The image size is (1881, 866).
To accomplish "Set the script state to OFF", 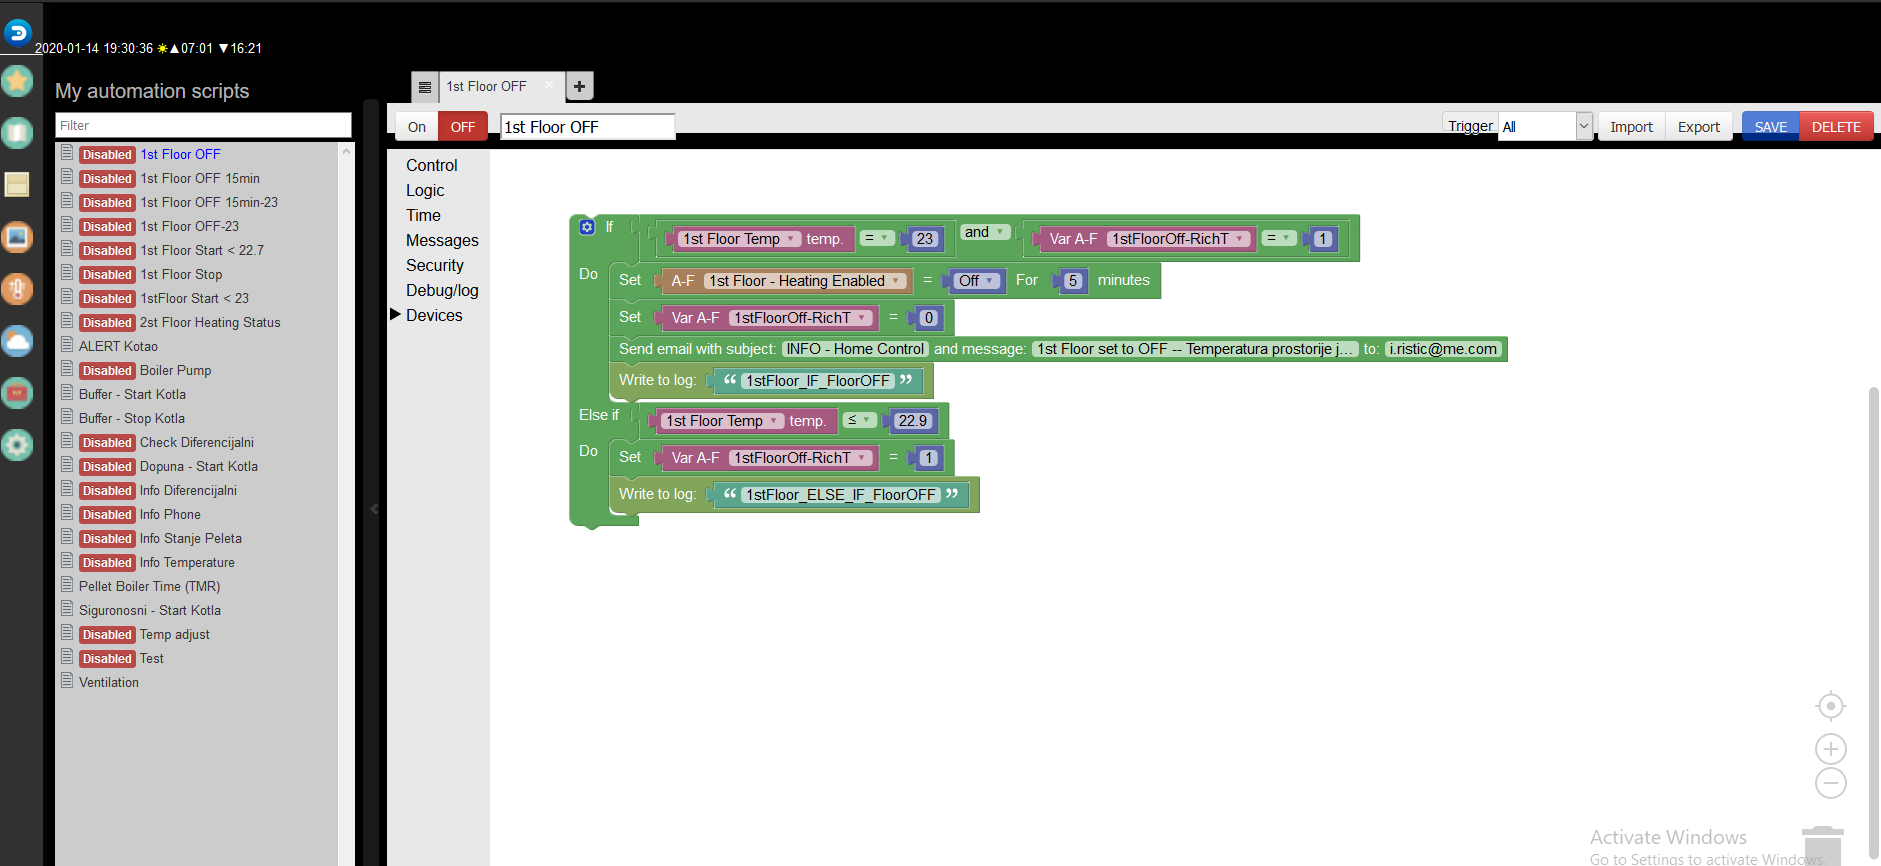I will click(x=462, y=127).
